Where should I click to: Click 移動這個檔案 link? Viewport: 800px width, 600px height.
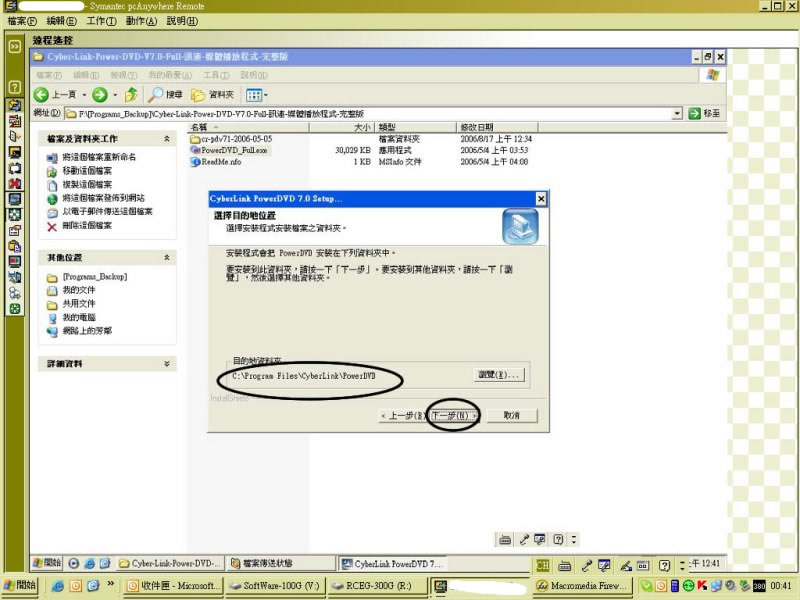pyautogui.click(x=87, y=171)
